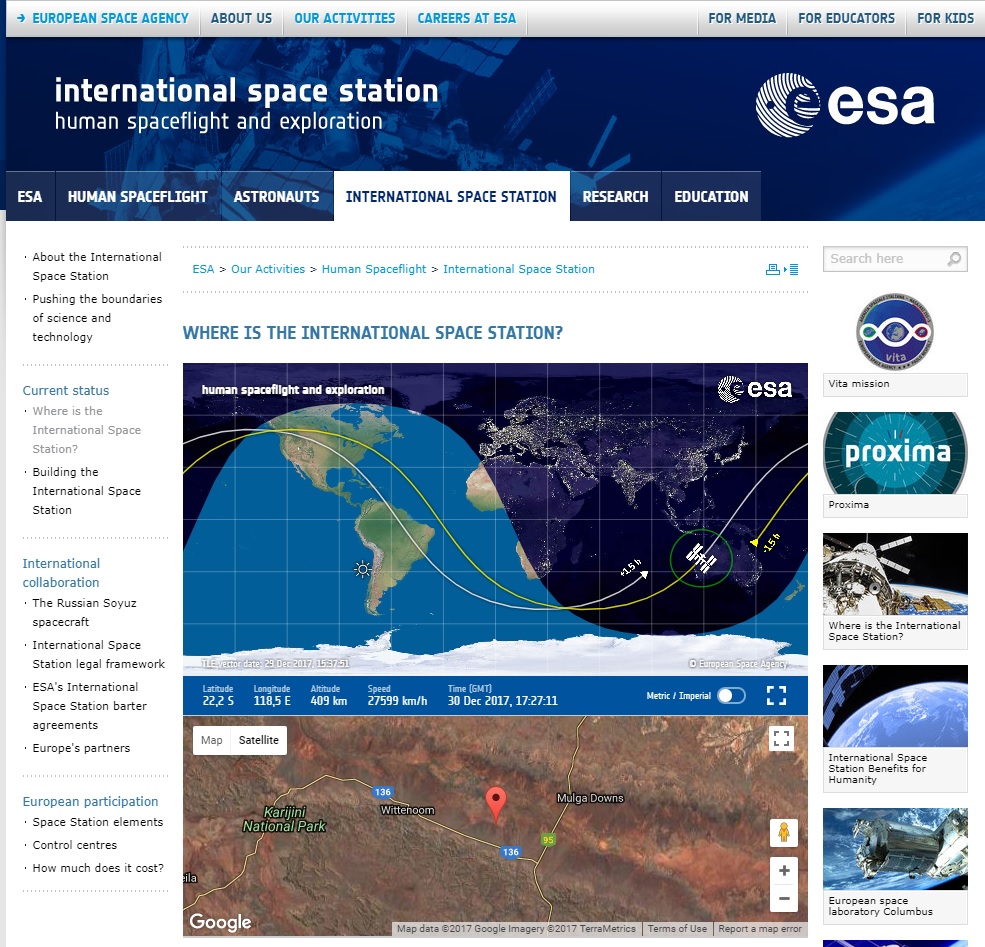
Task: Click the print icon near breadcrumbs
Action: [772, 269]
